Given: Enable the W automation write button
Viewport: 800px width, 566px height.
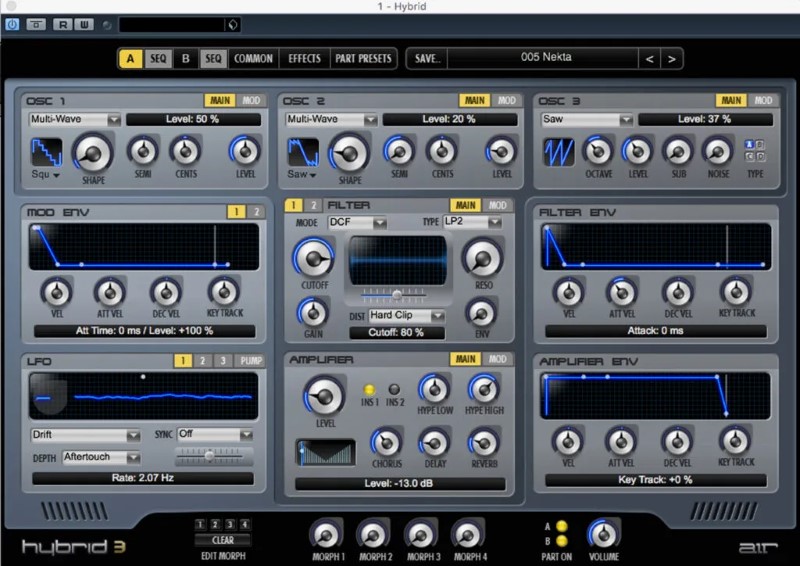Looking at the screenshot, I should click(x=84, y=24).
